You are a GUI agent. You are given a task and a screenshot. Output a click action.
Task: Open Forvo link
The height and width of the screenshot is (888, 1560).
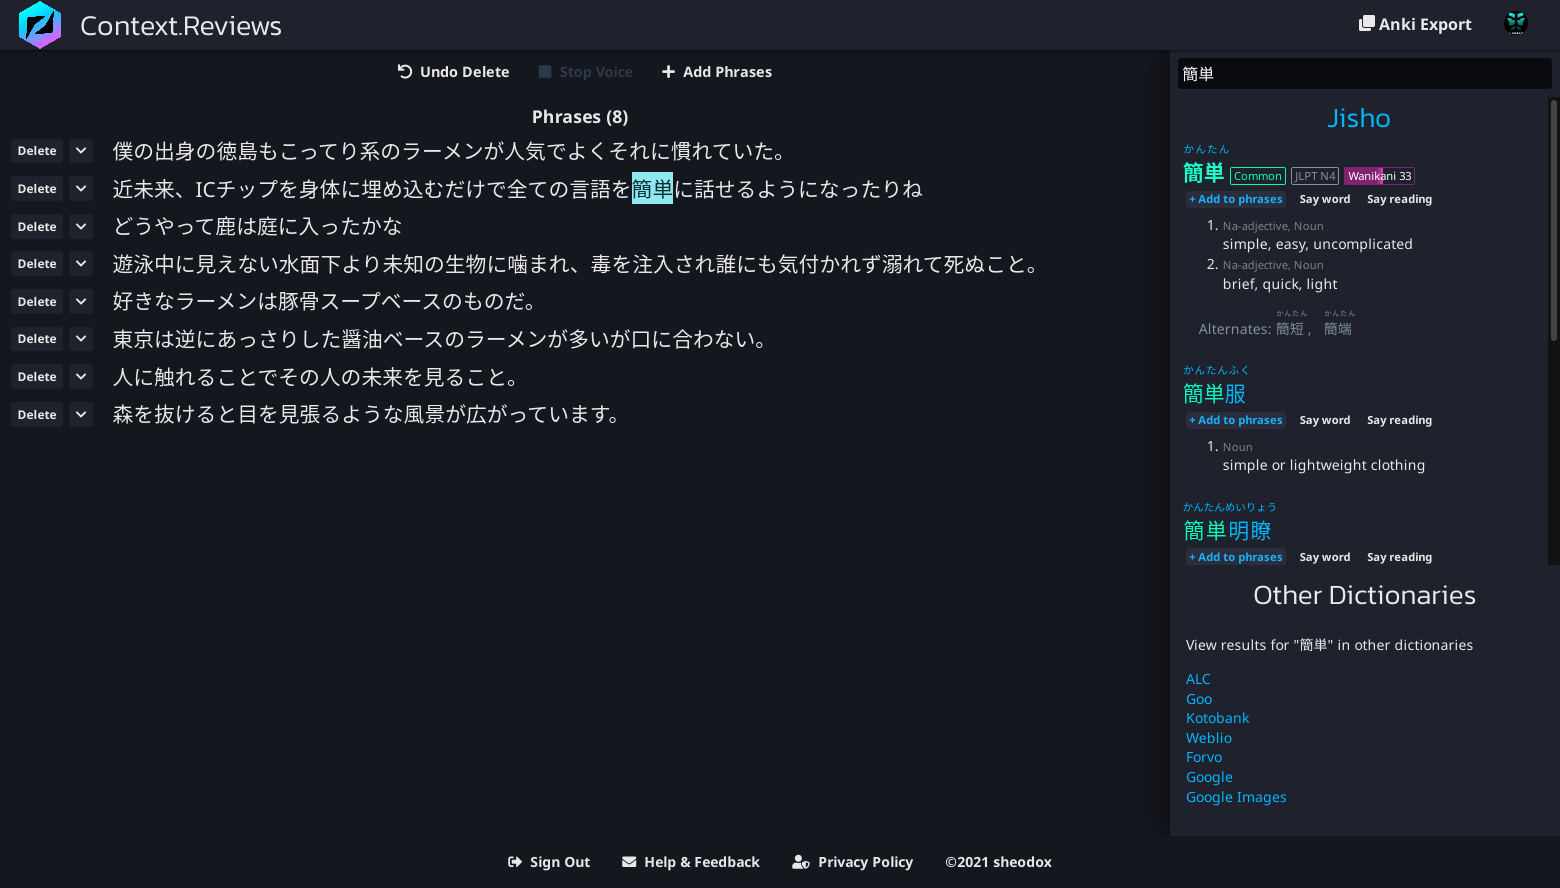point(1204,757)
